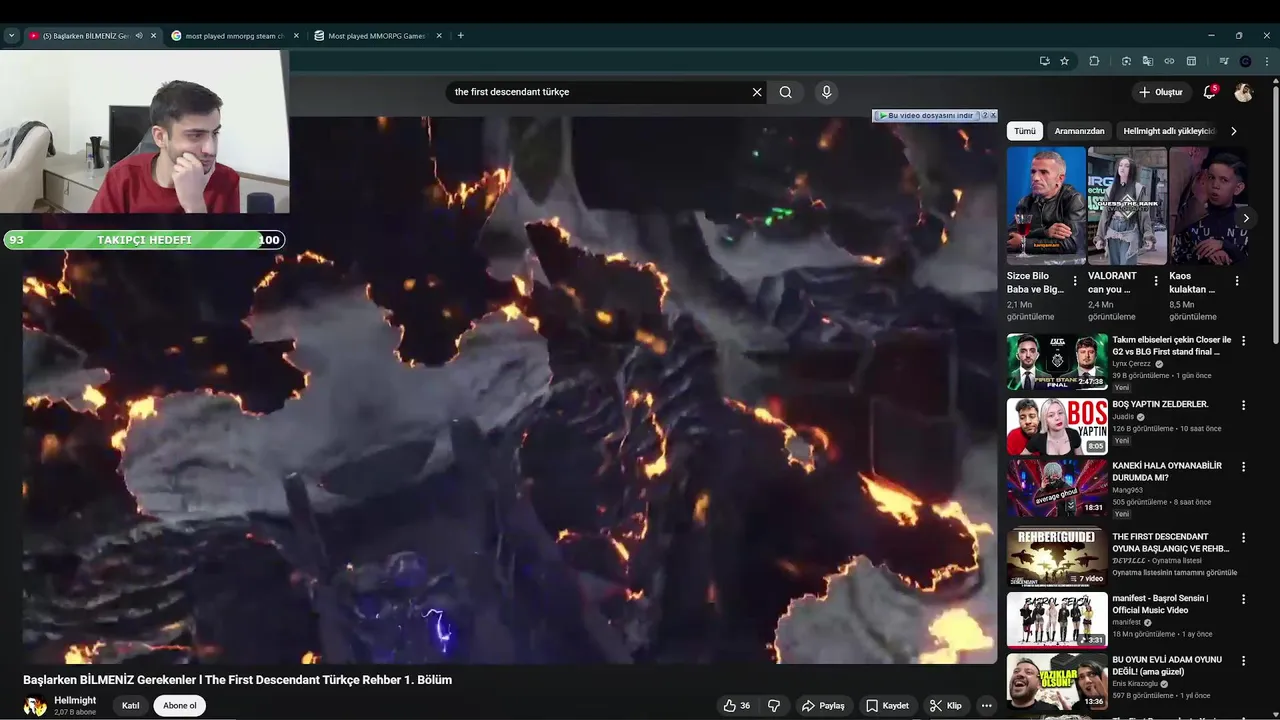Image resolution: width=1280 pixels, height=720 pixels.
Task: Open YouTube notifications bell
Action: [x=1209, y=92]
